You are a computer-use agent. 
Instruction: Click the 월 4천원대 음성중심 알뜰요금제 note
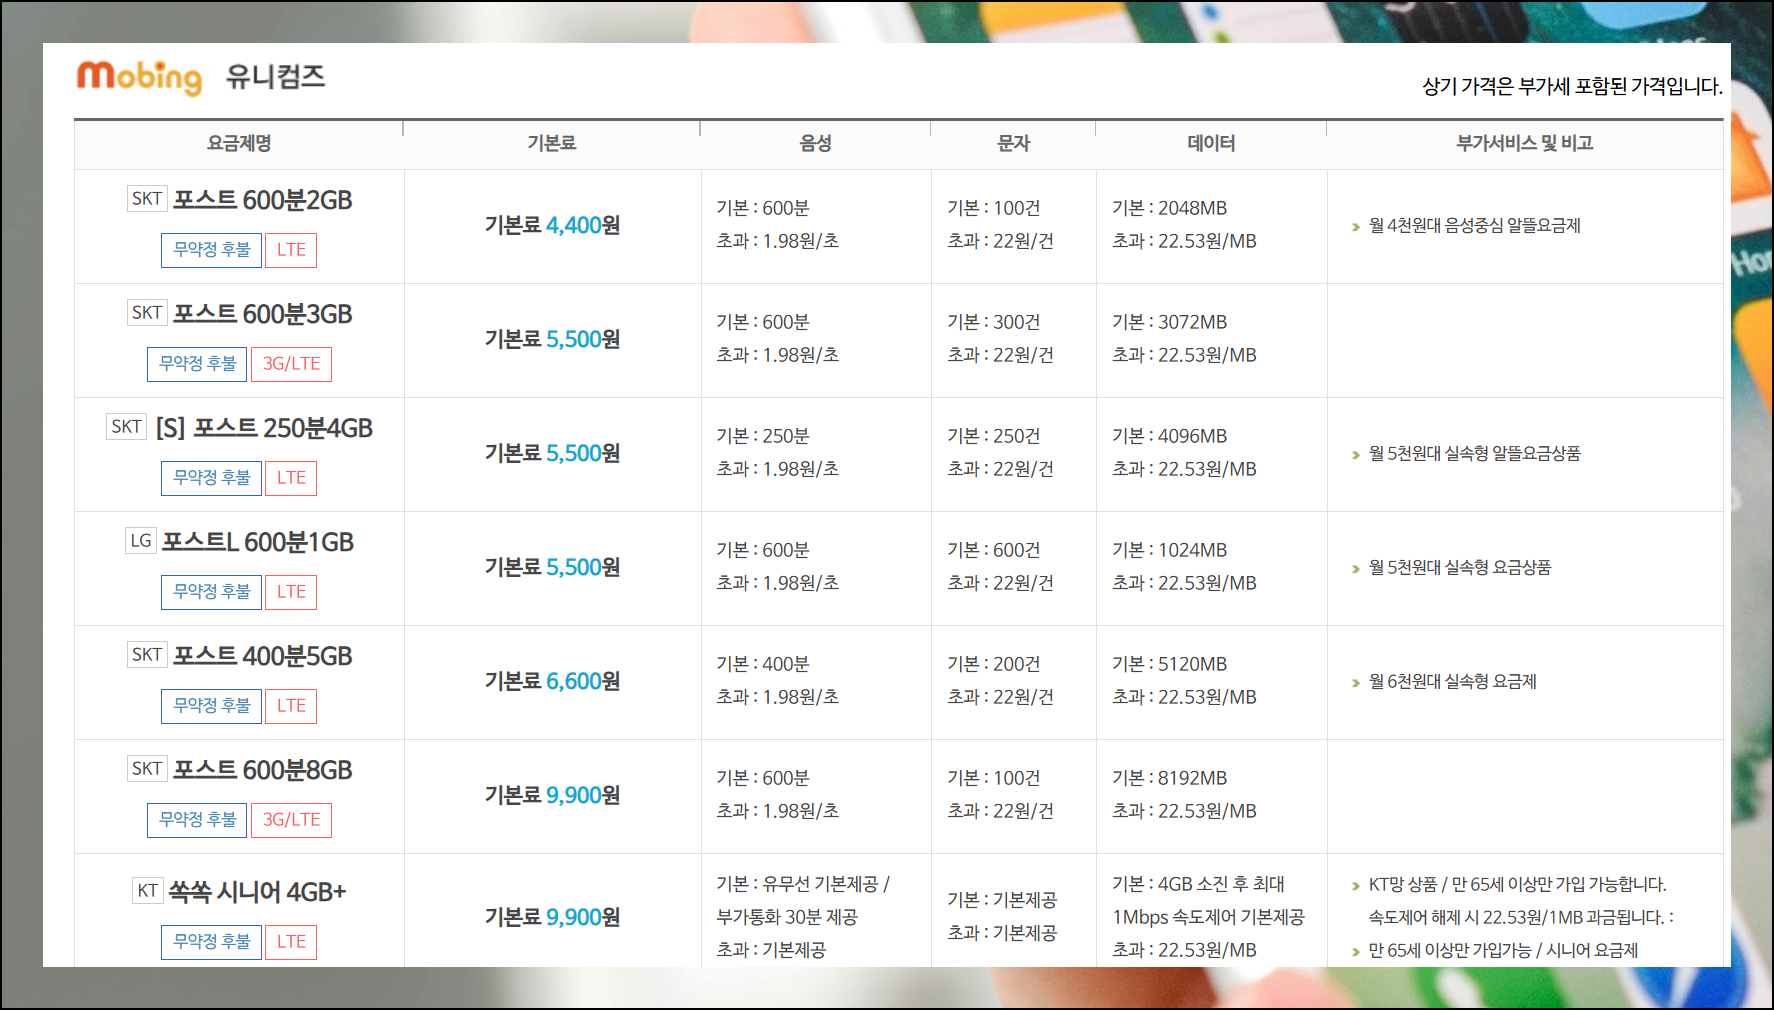coord(1474,226)
